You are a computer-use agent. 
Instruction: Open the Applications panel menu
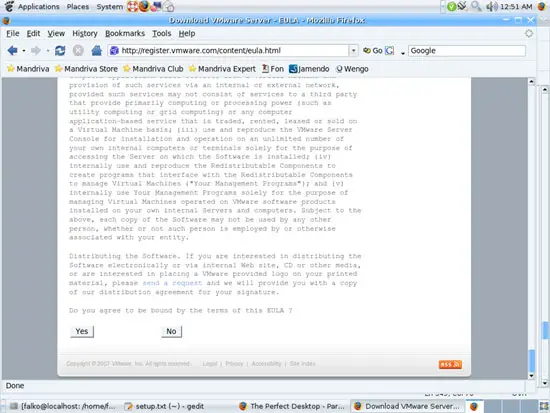pos(39,6)
